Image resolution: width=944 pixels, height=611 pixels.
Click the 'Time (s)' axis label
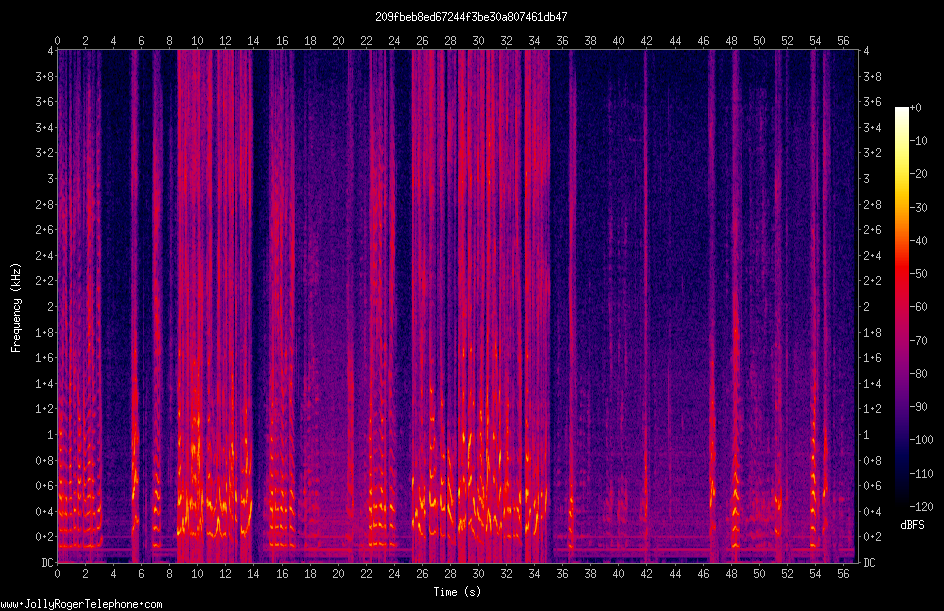[457, 592]
